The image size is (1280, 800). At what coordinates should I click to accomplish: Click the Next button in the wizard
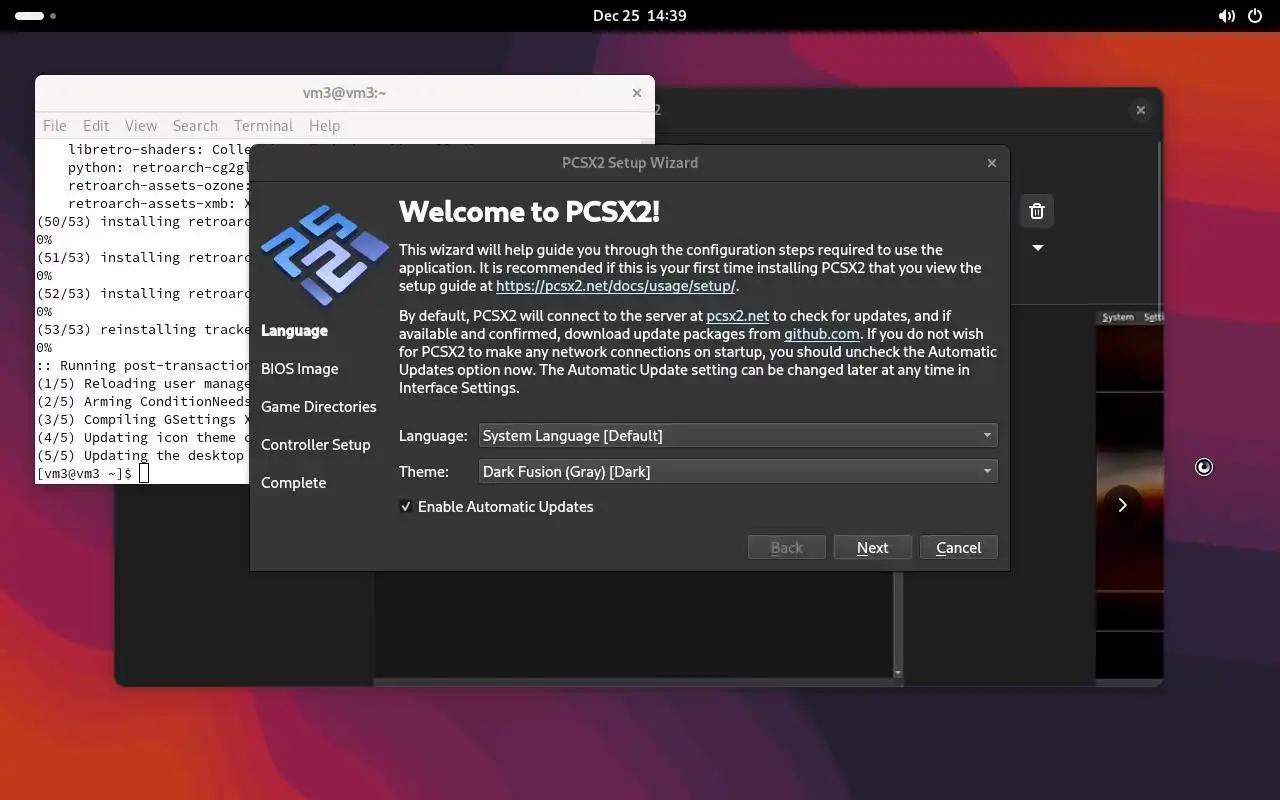[872, 548]
